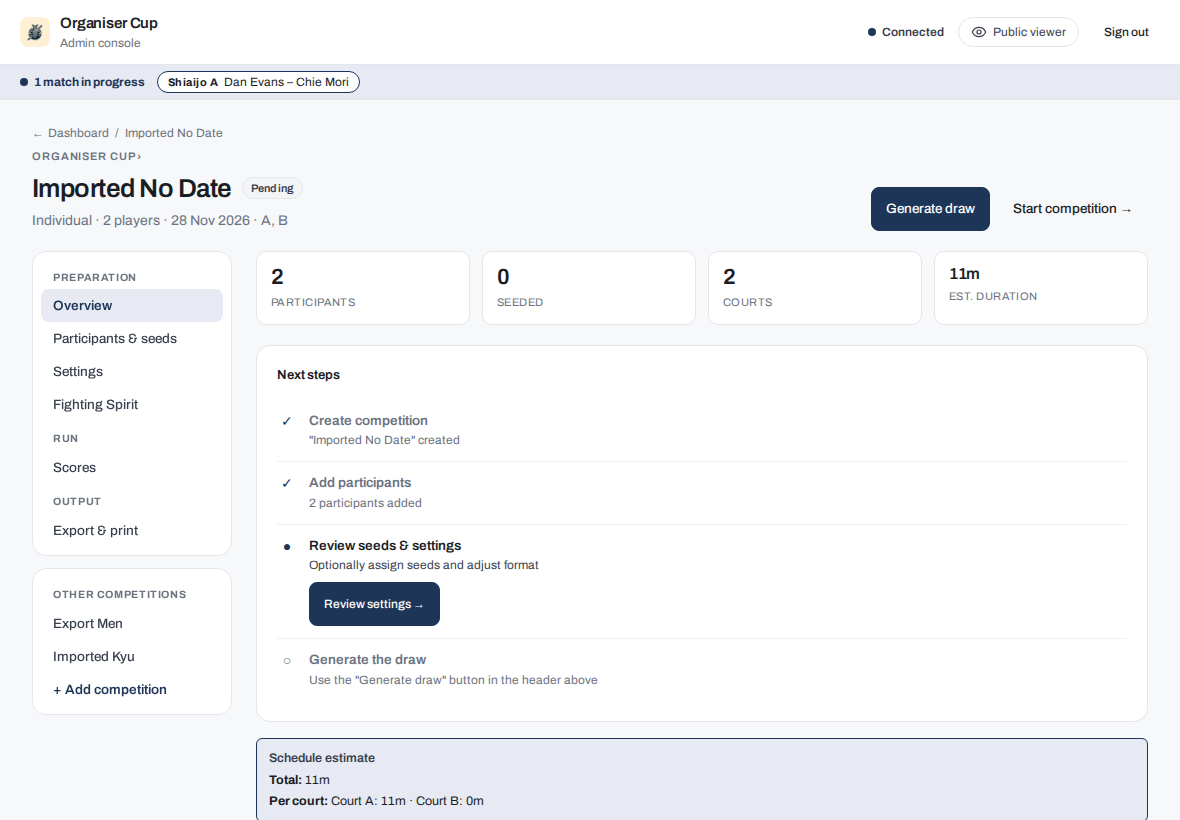Click the Schedule estimate heading

point(322,758)
